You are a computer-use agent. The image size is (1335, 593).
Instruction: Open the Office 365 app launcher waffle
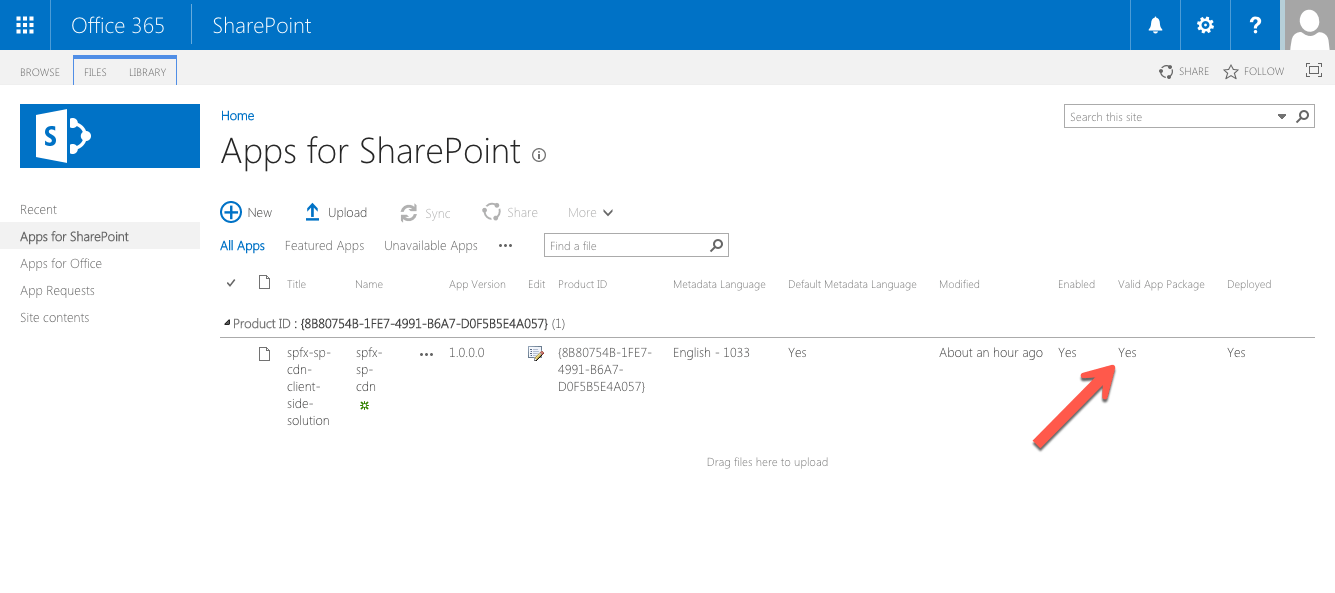tap(25, 25)
